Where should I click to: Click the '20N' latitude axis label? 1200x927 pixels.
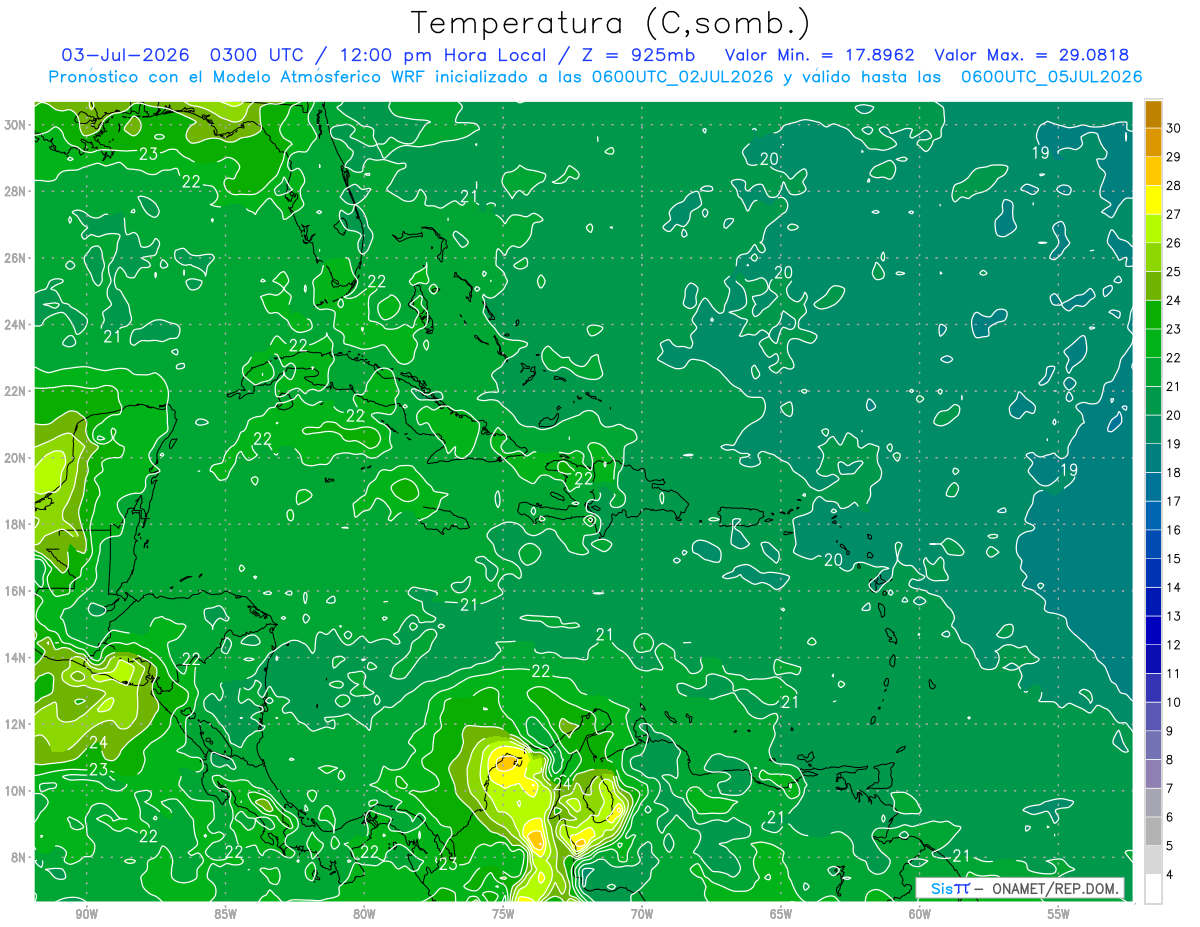[x=15, y=458]
